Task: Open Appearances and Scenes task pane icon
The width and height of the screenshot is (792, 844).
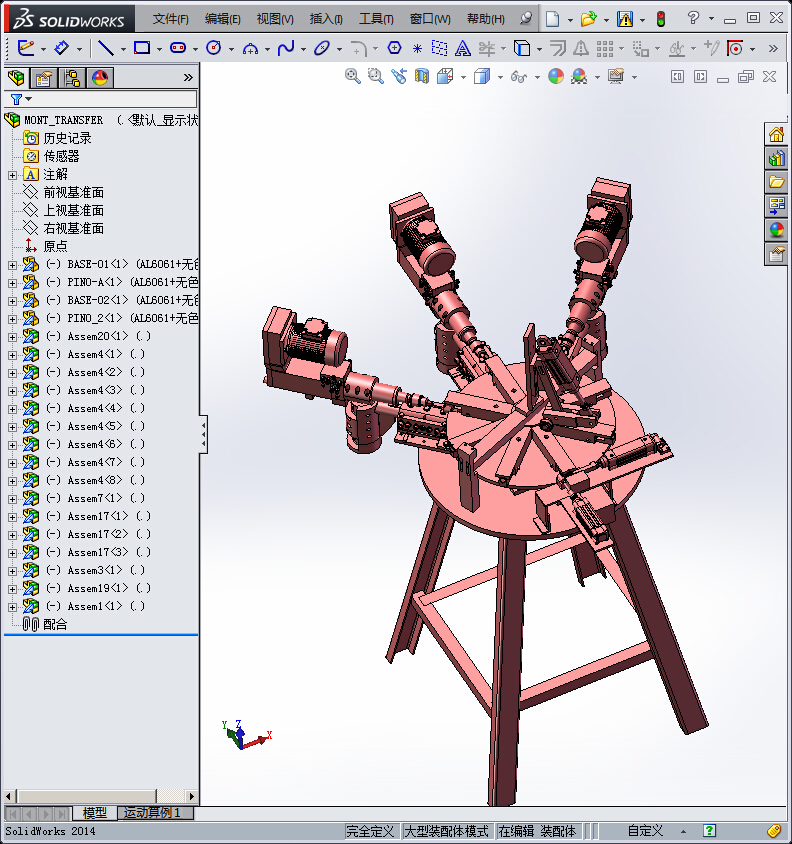Action: click(776, 230)
